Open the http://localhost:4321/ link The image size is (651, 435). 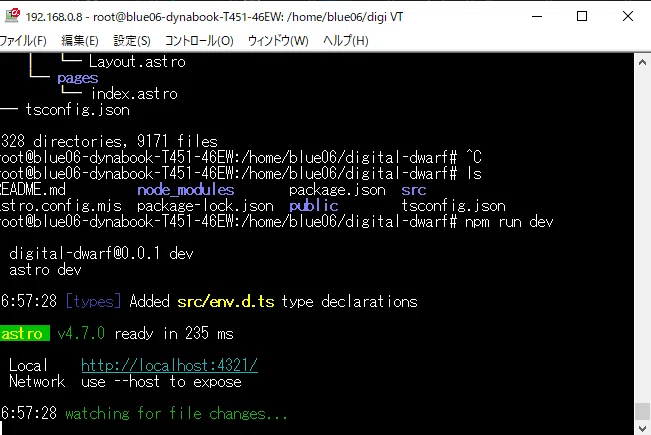point(169,365)
